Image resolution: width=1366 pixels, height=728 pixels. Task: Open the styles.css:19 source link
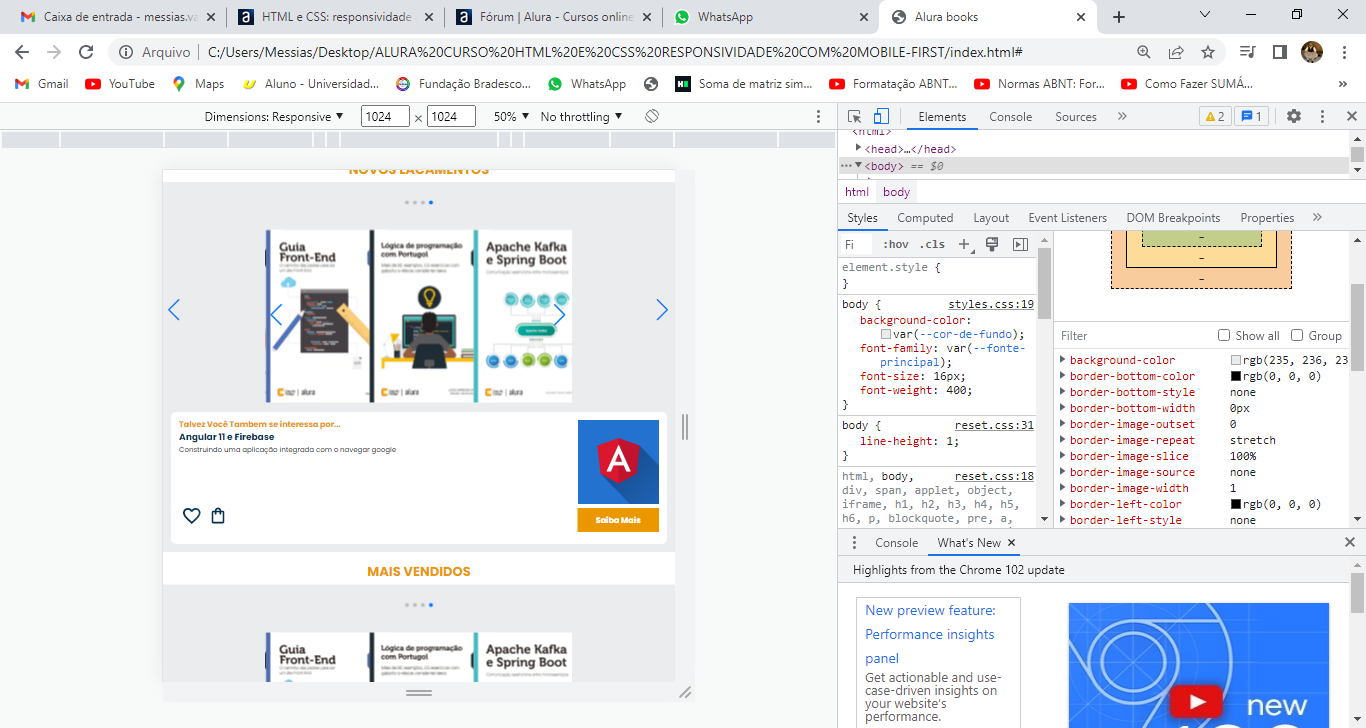pyautogui.click(x=991, y=304)
